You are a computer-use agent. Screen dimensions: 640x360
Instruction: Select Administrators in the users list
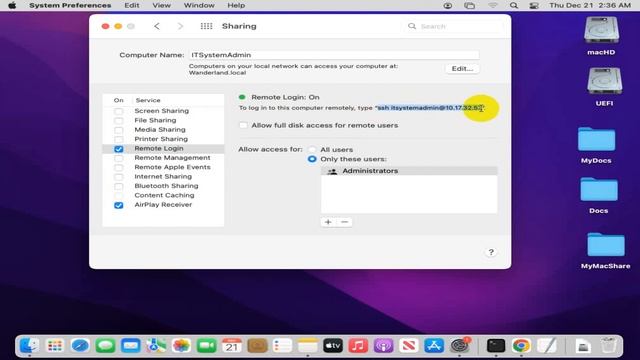click(409, 171)
